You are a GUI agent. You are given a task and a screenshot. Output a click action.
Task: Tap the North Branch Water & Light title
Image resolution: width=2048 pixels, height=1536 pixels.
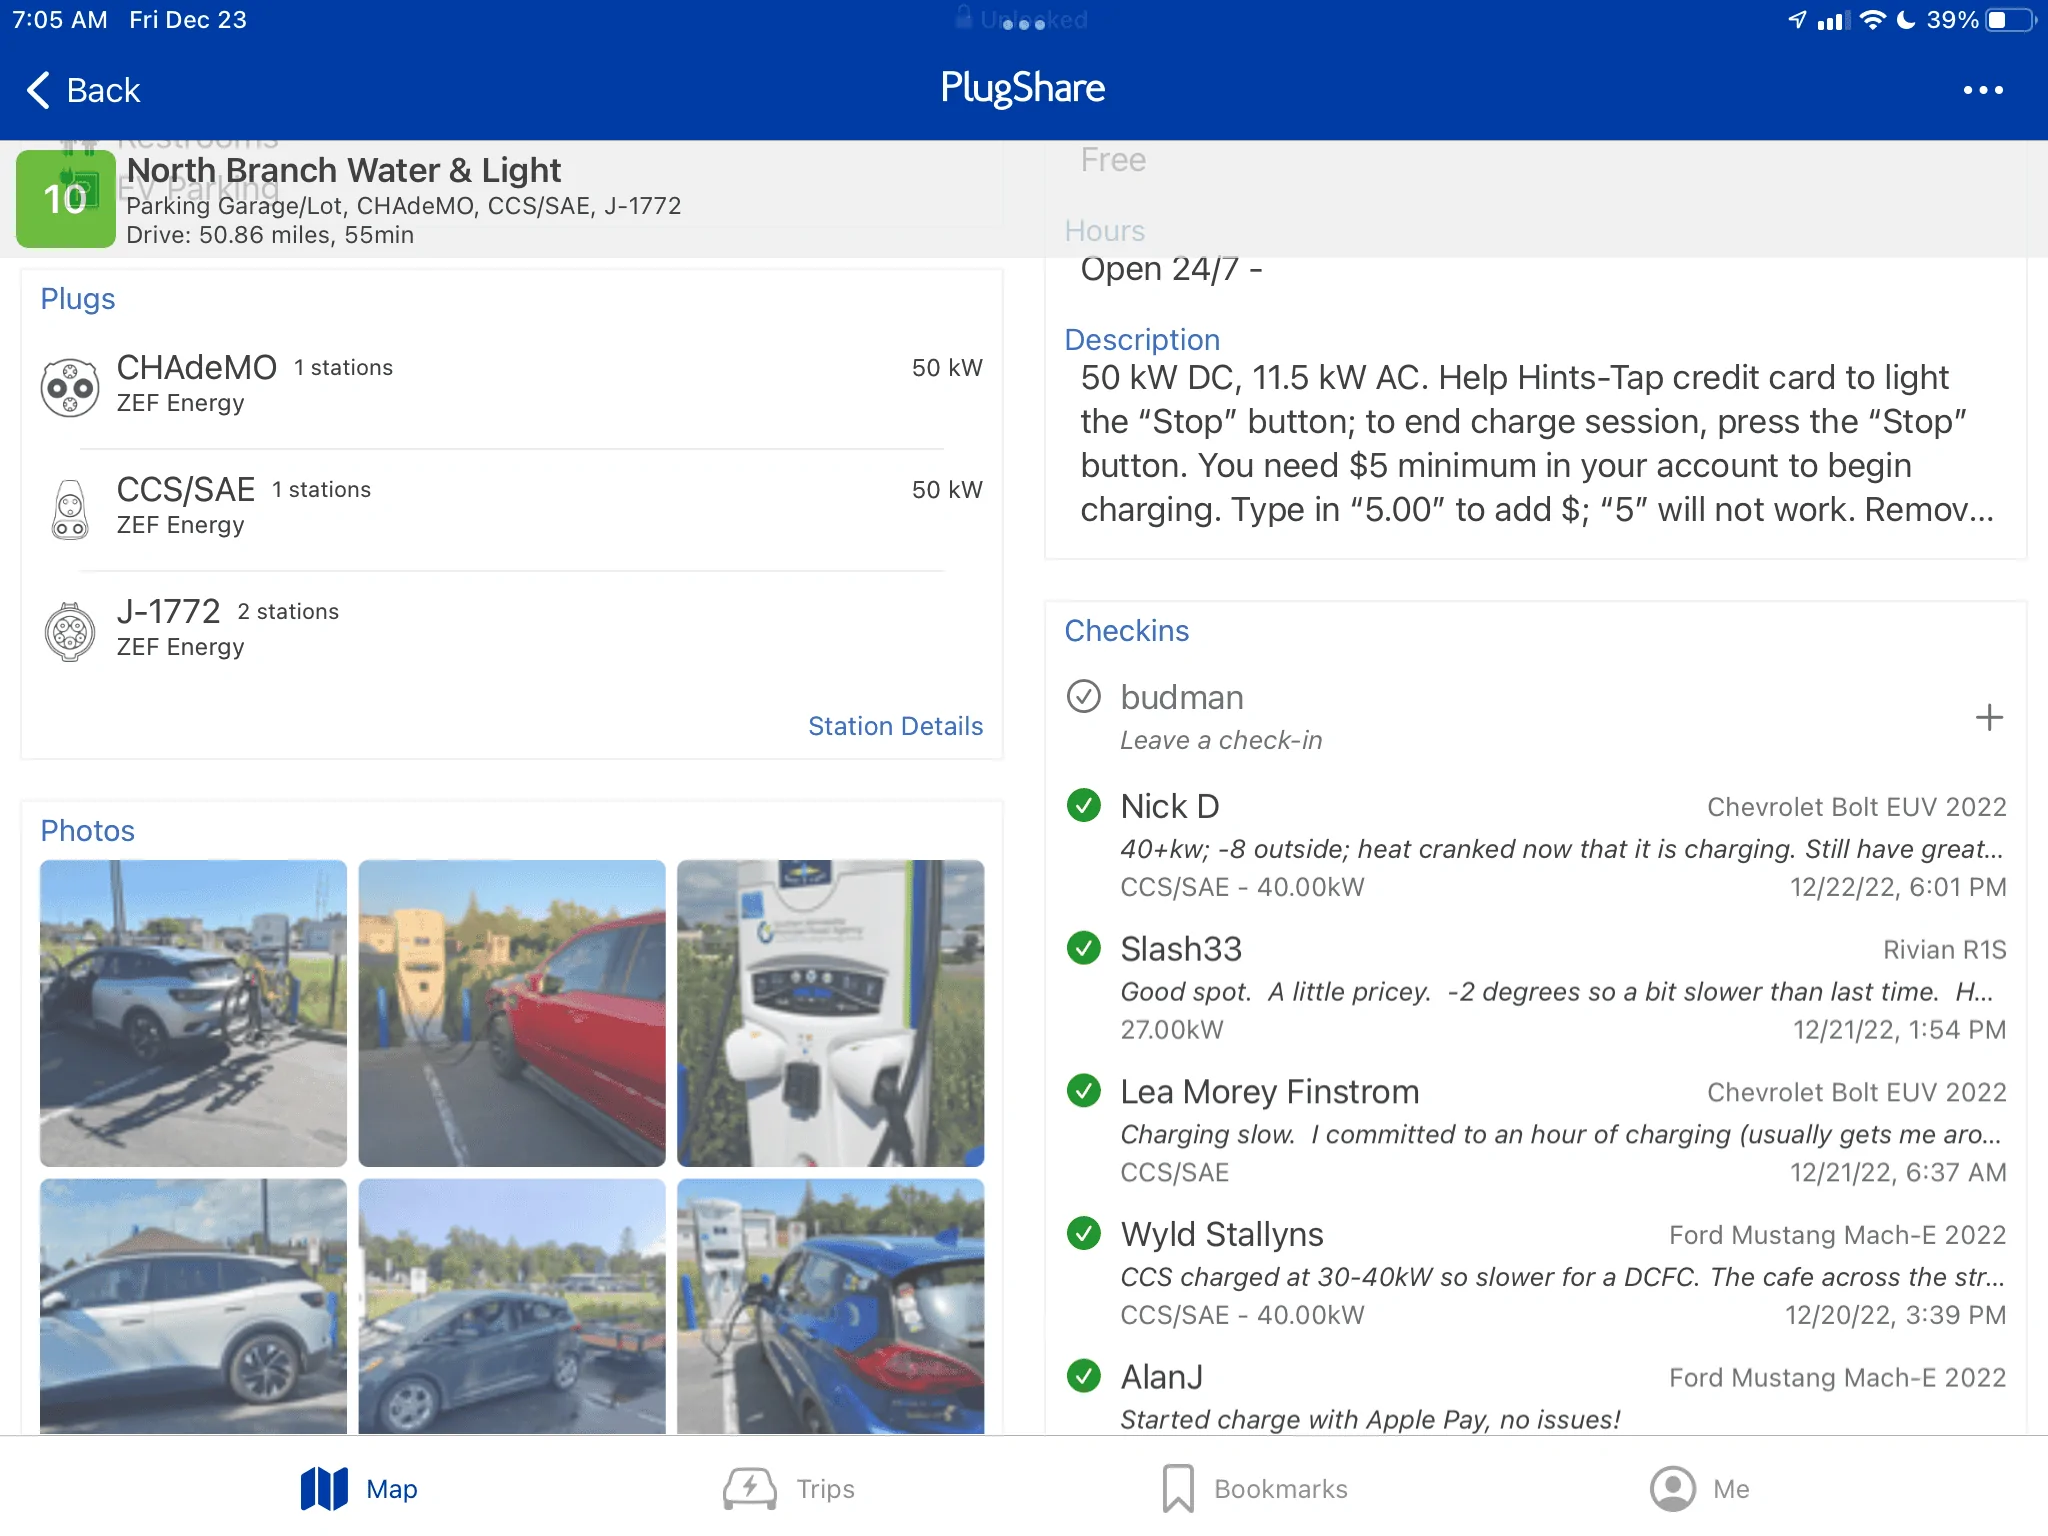[343, 170]
